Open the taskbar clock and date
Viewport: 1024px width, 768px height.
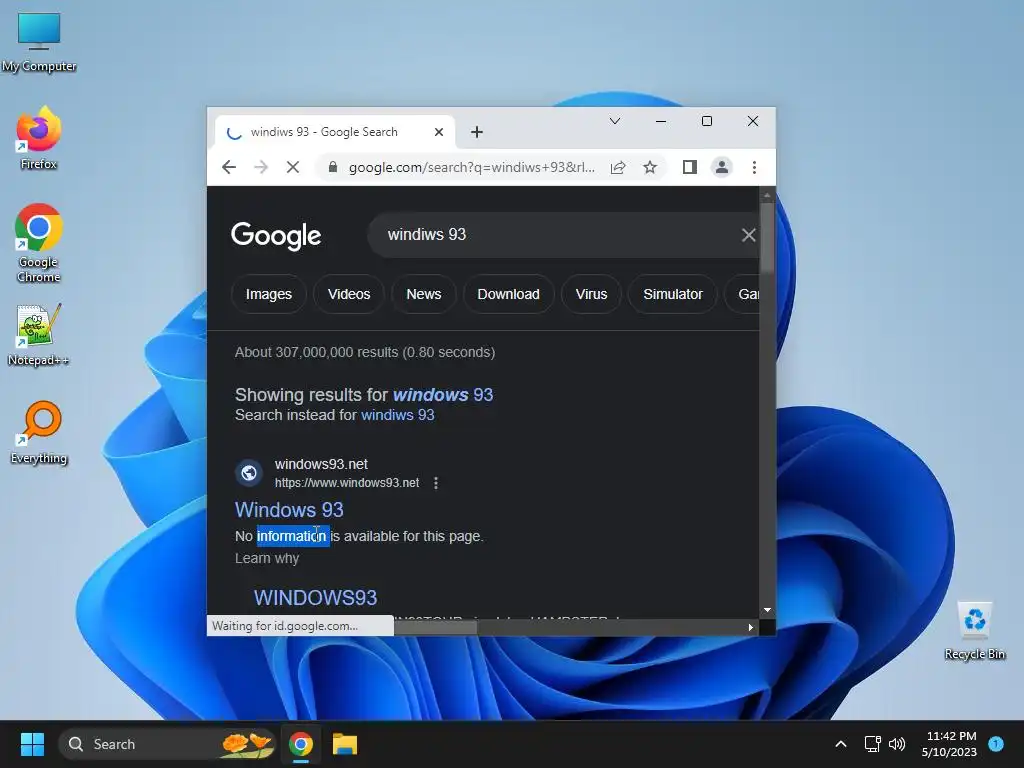tap(949, 744)
